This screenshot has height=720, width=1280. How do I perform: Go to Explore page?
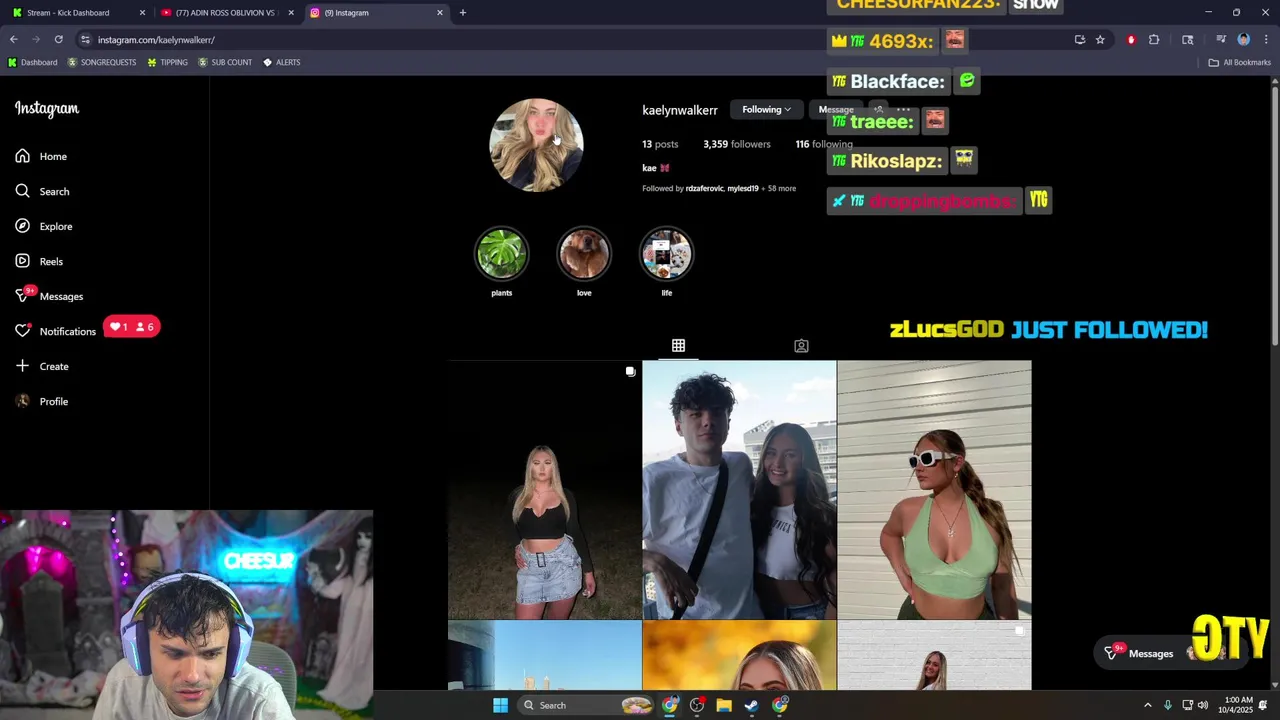[44, 226]
